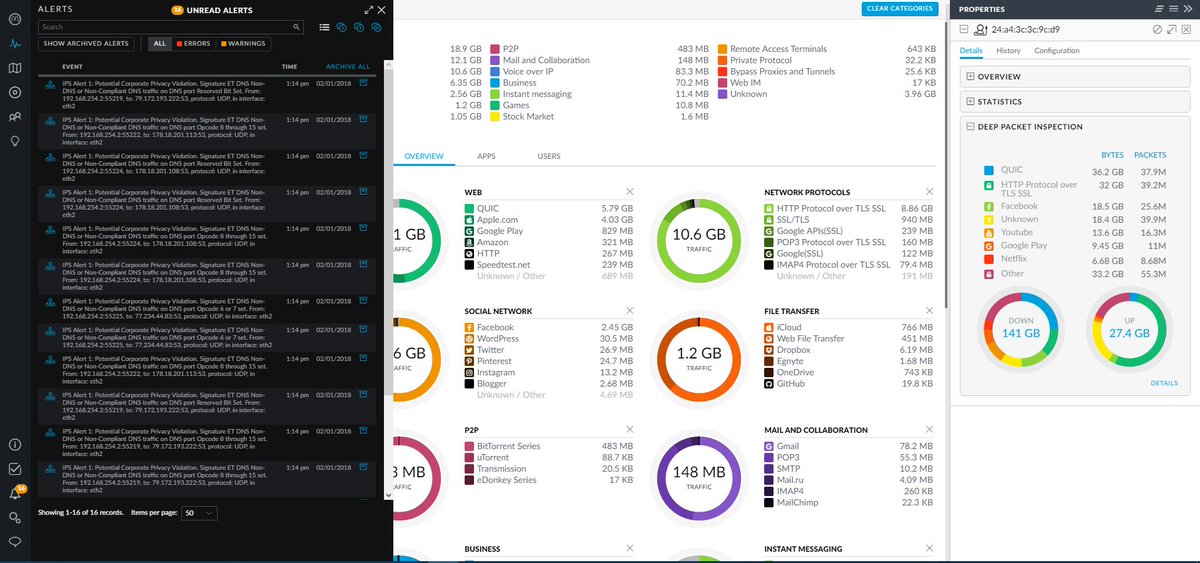Expand the Alerts panel to full size
This screenshot has height=563, width=1200.
368,8
